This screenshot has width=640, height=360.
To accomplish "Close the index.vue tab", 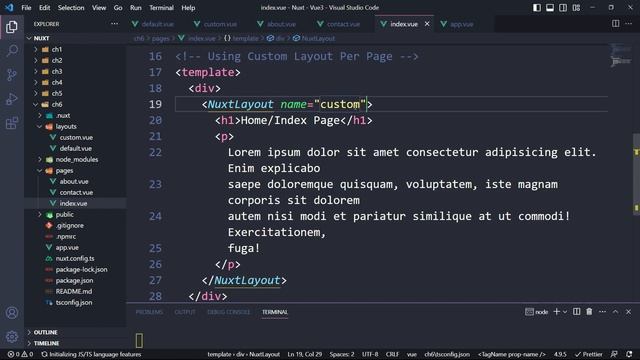I will coord(427,24).
